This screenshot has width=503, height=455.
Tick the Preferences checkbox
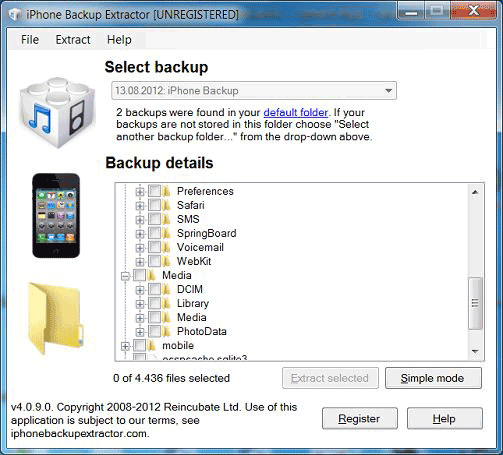click(154, 191)
